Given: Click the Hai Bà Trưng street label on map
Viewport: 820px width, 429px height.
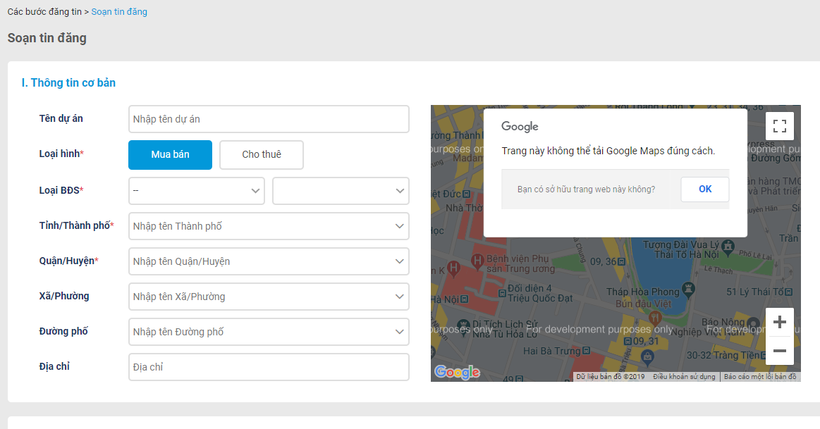Looking at the screenshot, I should (552, 351).
